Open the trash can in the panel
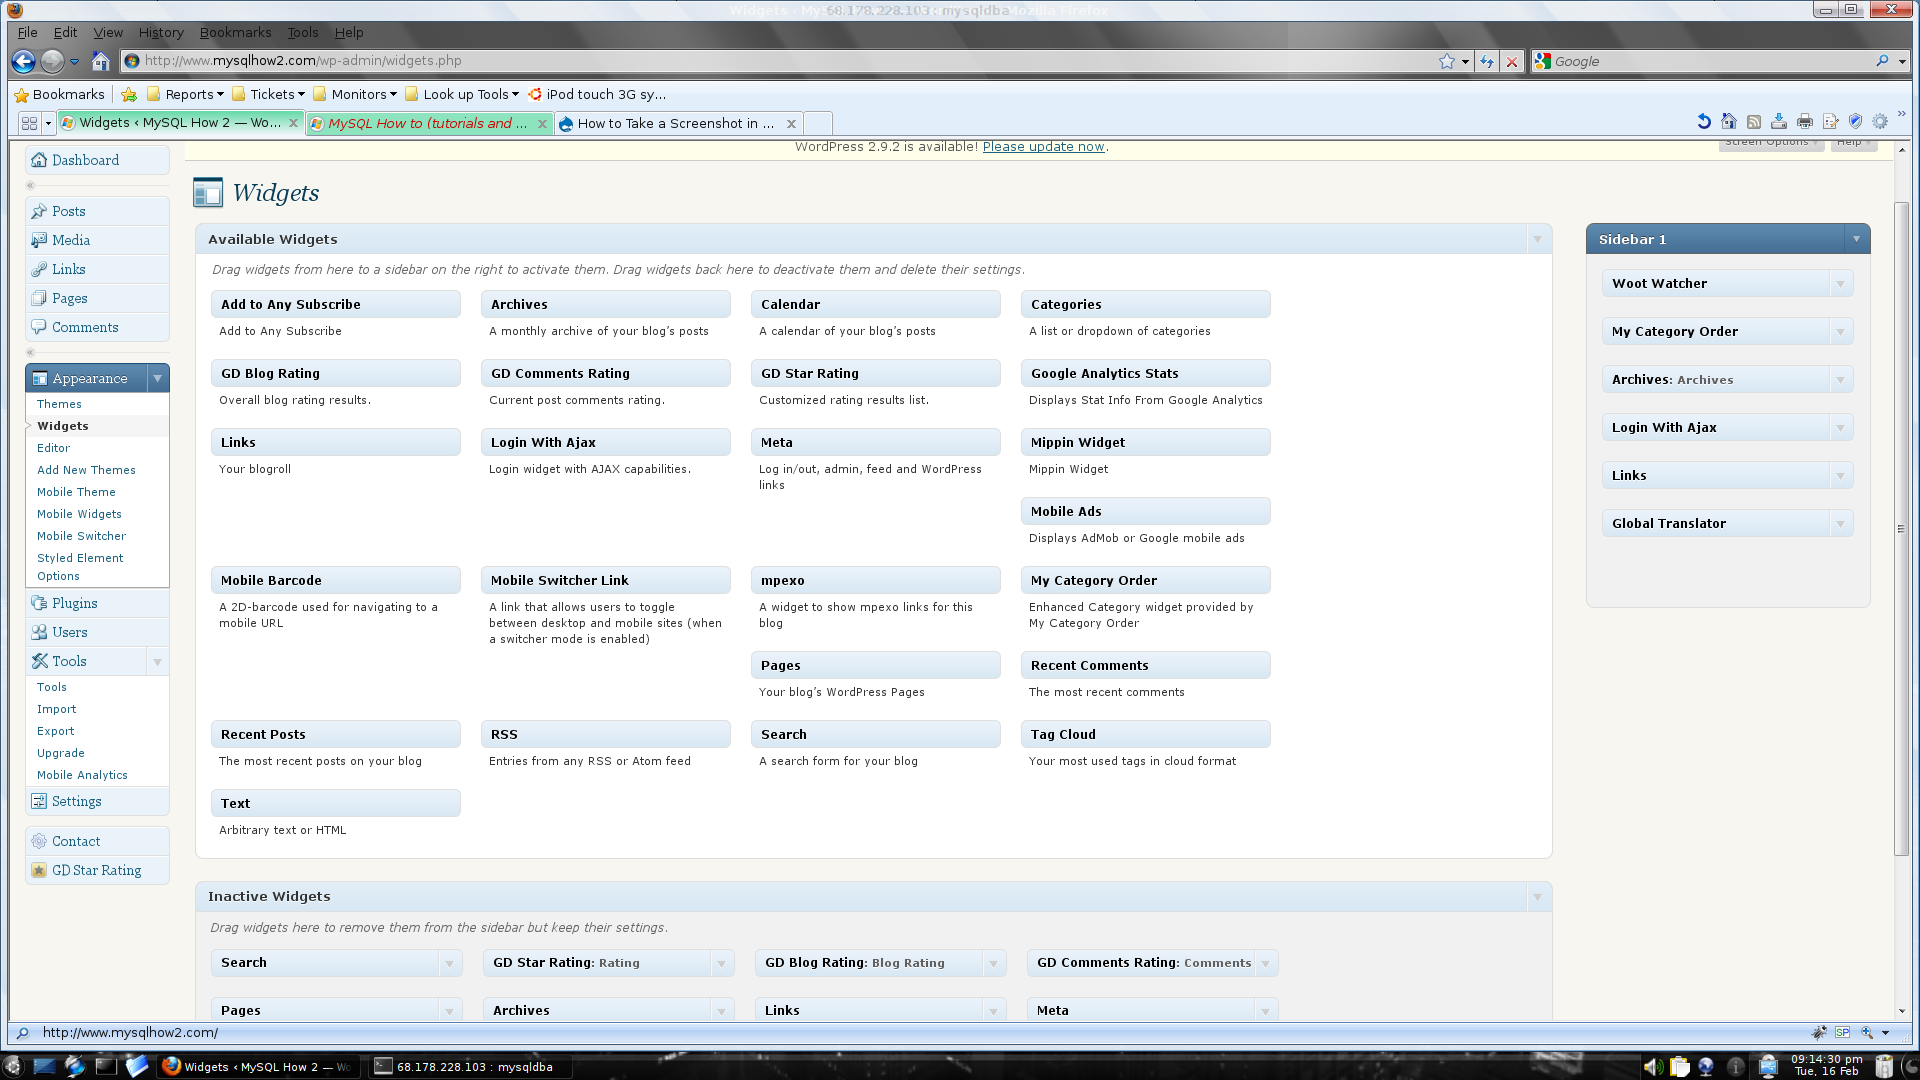 1884,1067
